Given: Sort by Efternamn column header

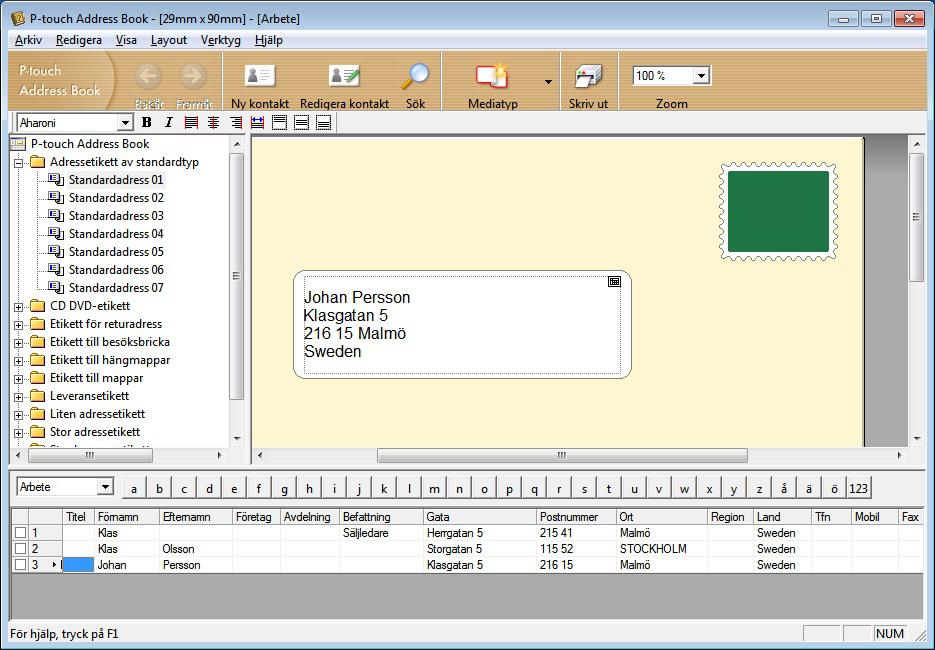Looking at the screenshot, I should coord(196,516).
